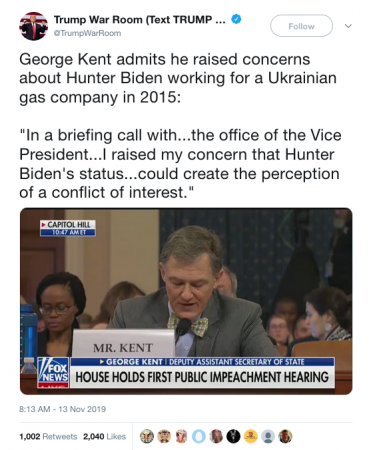
Task: Open the @TrumpWarRoom handle link
Action: (87, 33)
